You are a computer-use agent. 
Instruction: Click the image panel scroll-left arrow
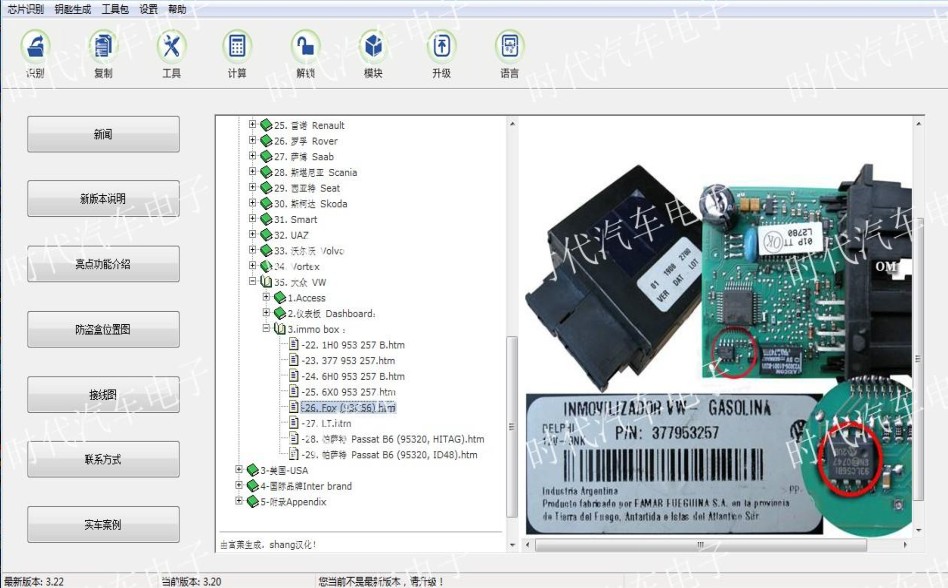528,544
